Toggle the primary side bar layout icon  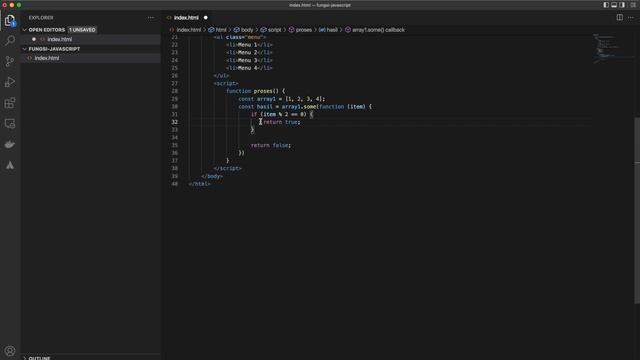606,5
